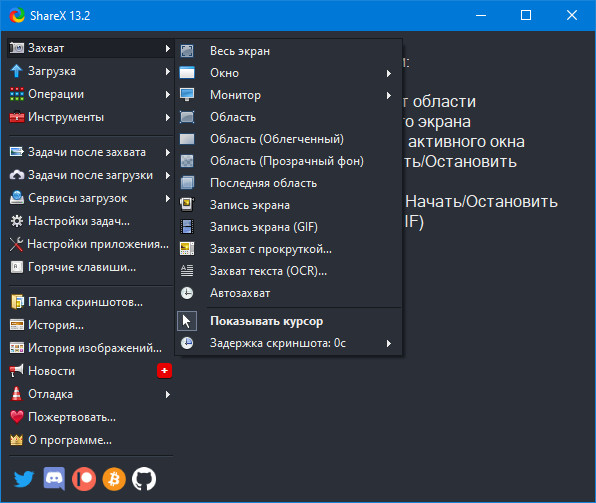Click the Область (Прозрачный фон) text

(287, 161)
